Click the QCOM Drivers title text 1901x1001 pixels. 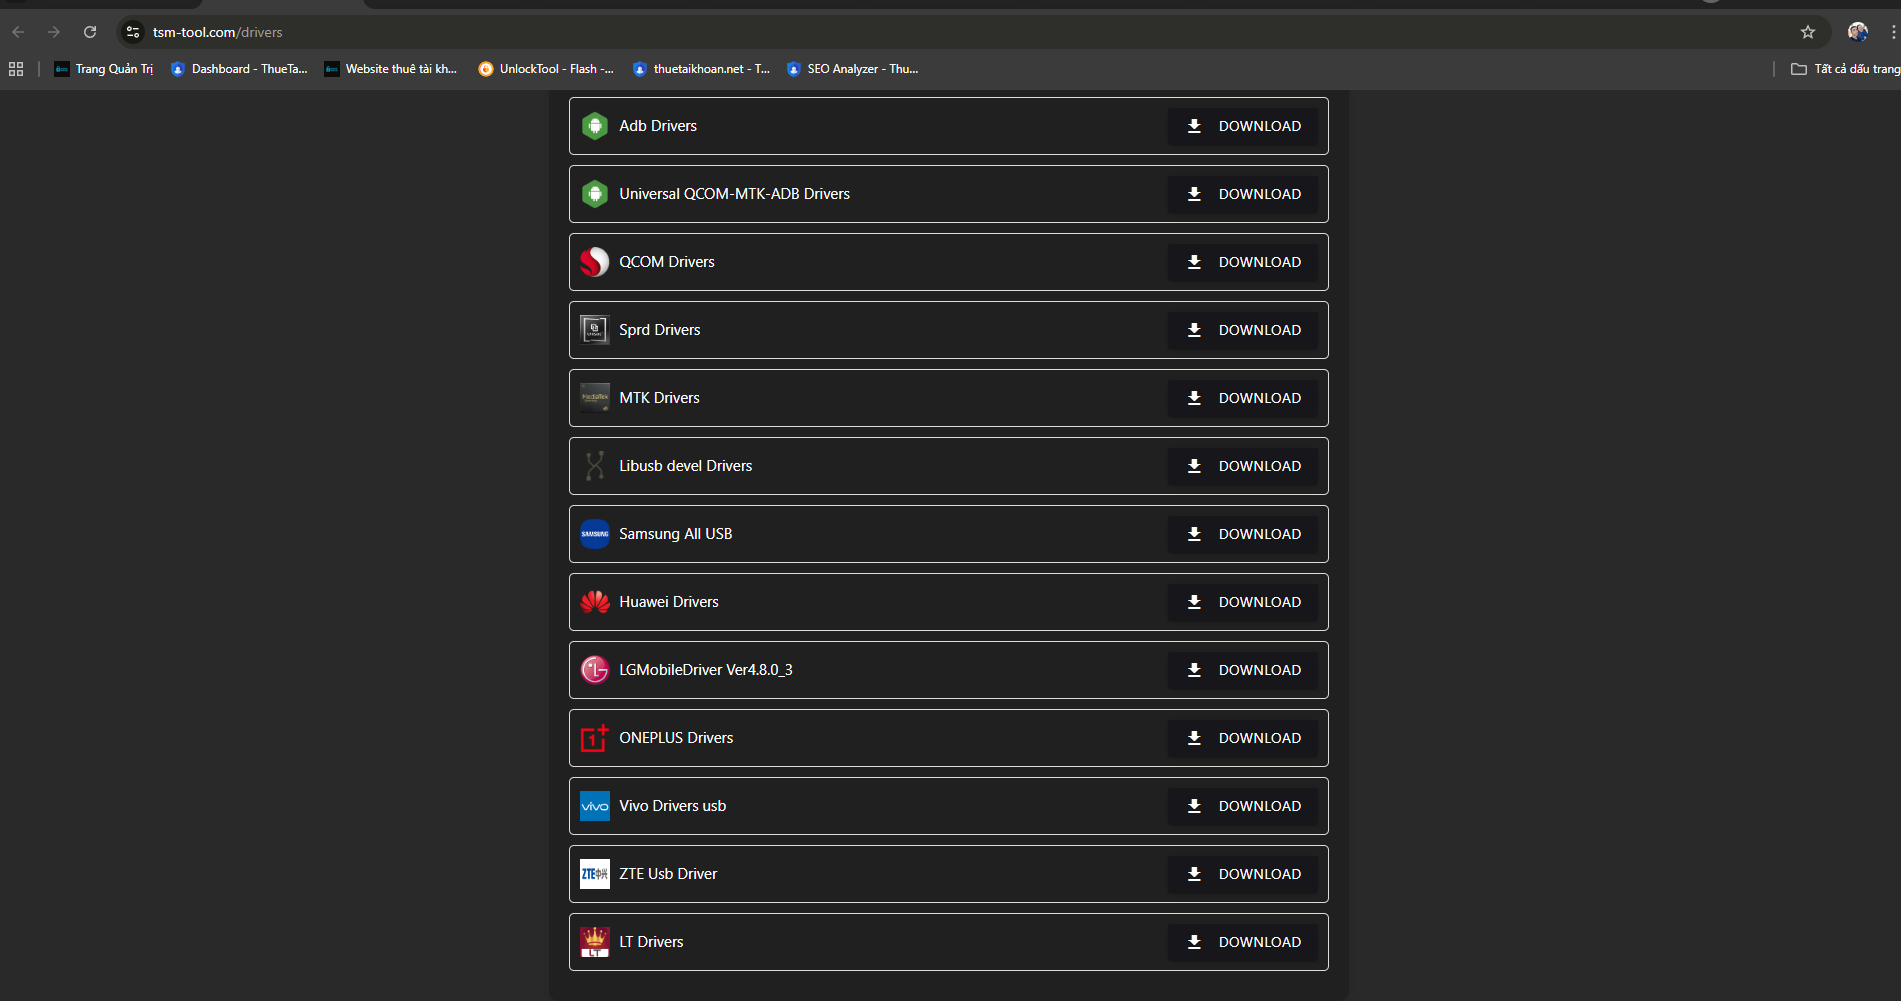click(x=667, y=262)
